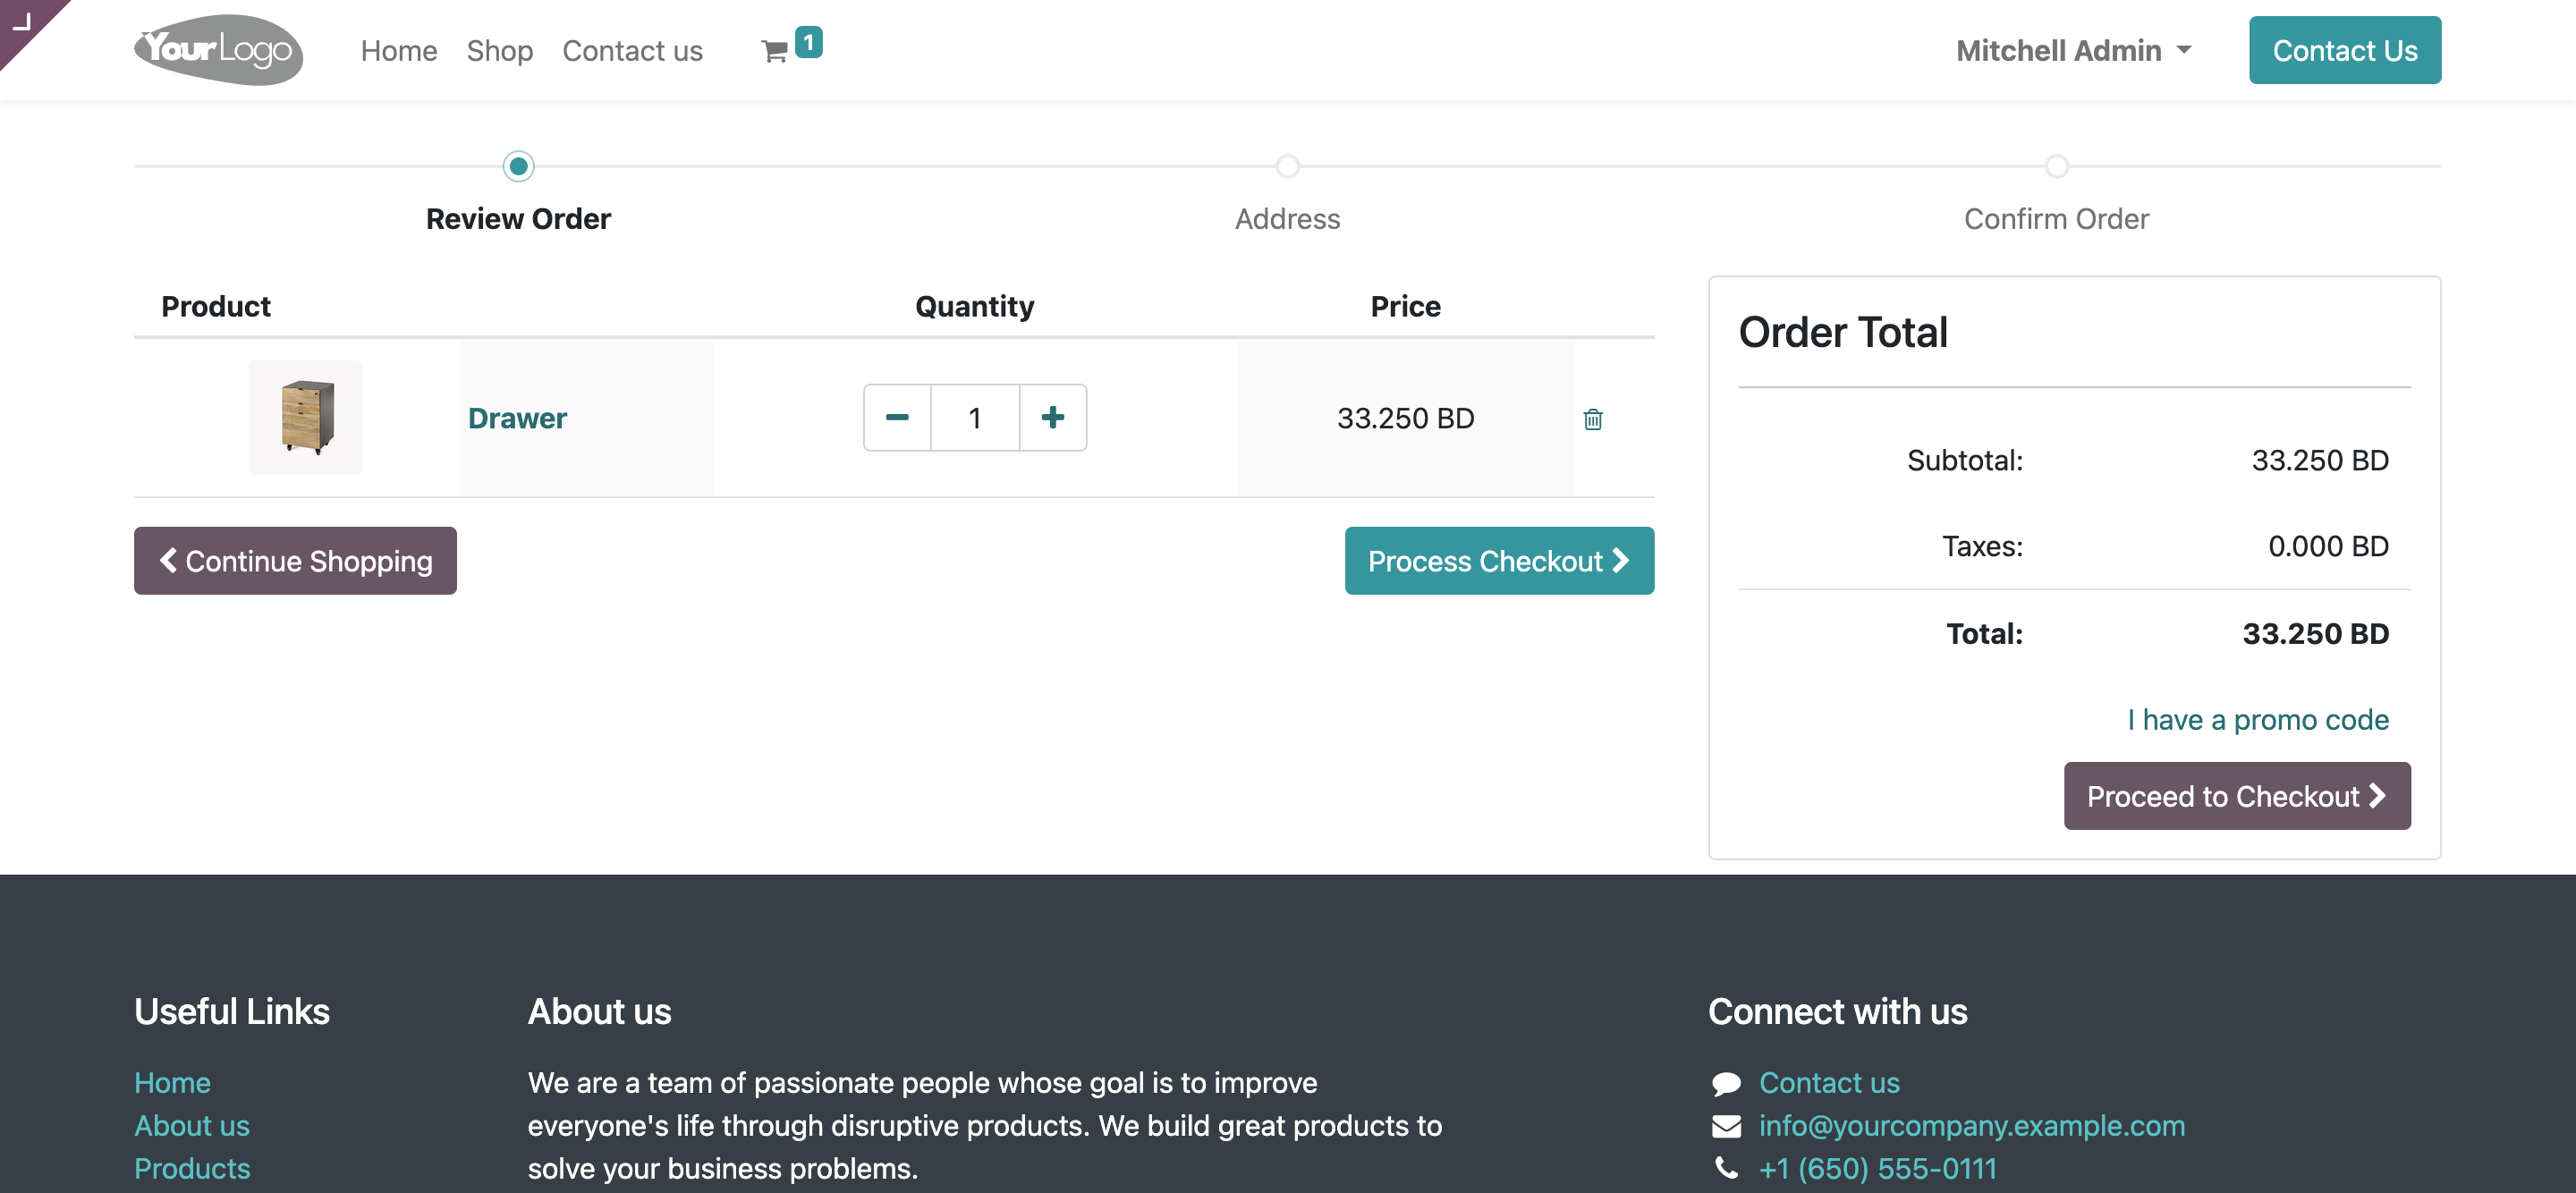Click the Confirm Order step label

[x=2057, y=219]
